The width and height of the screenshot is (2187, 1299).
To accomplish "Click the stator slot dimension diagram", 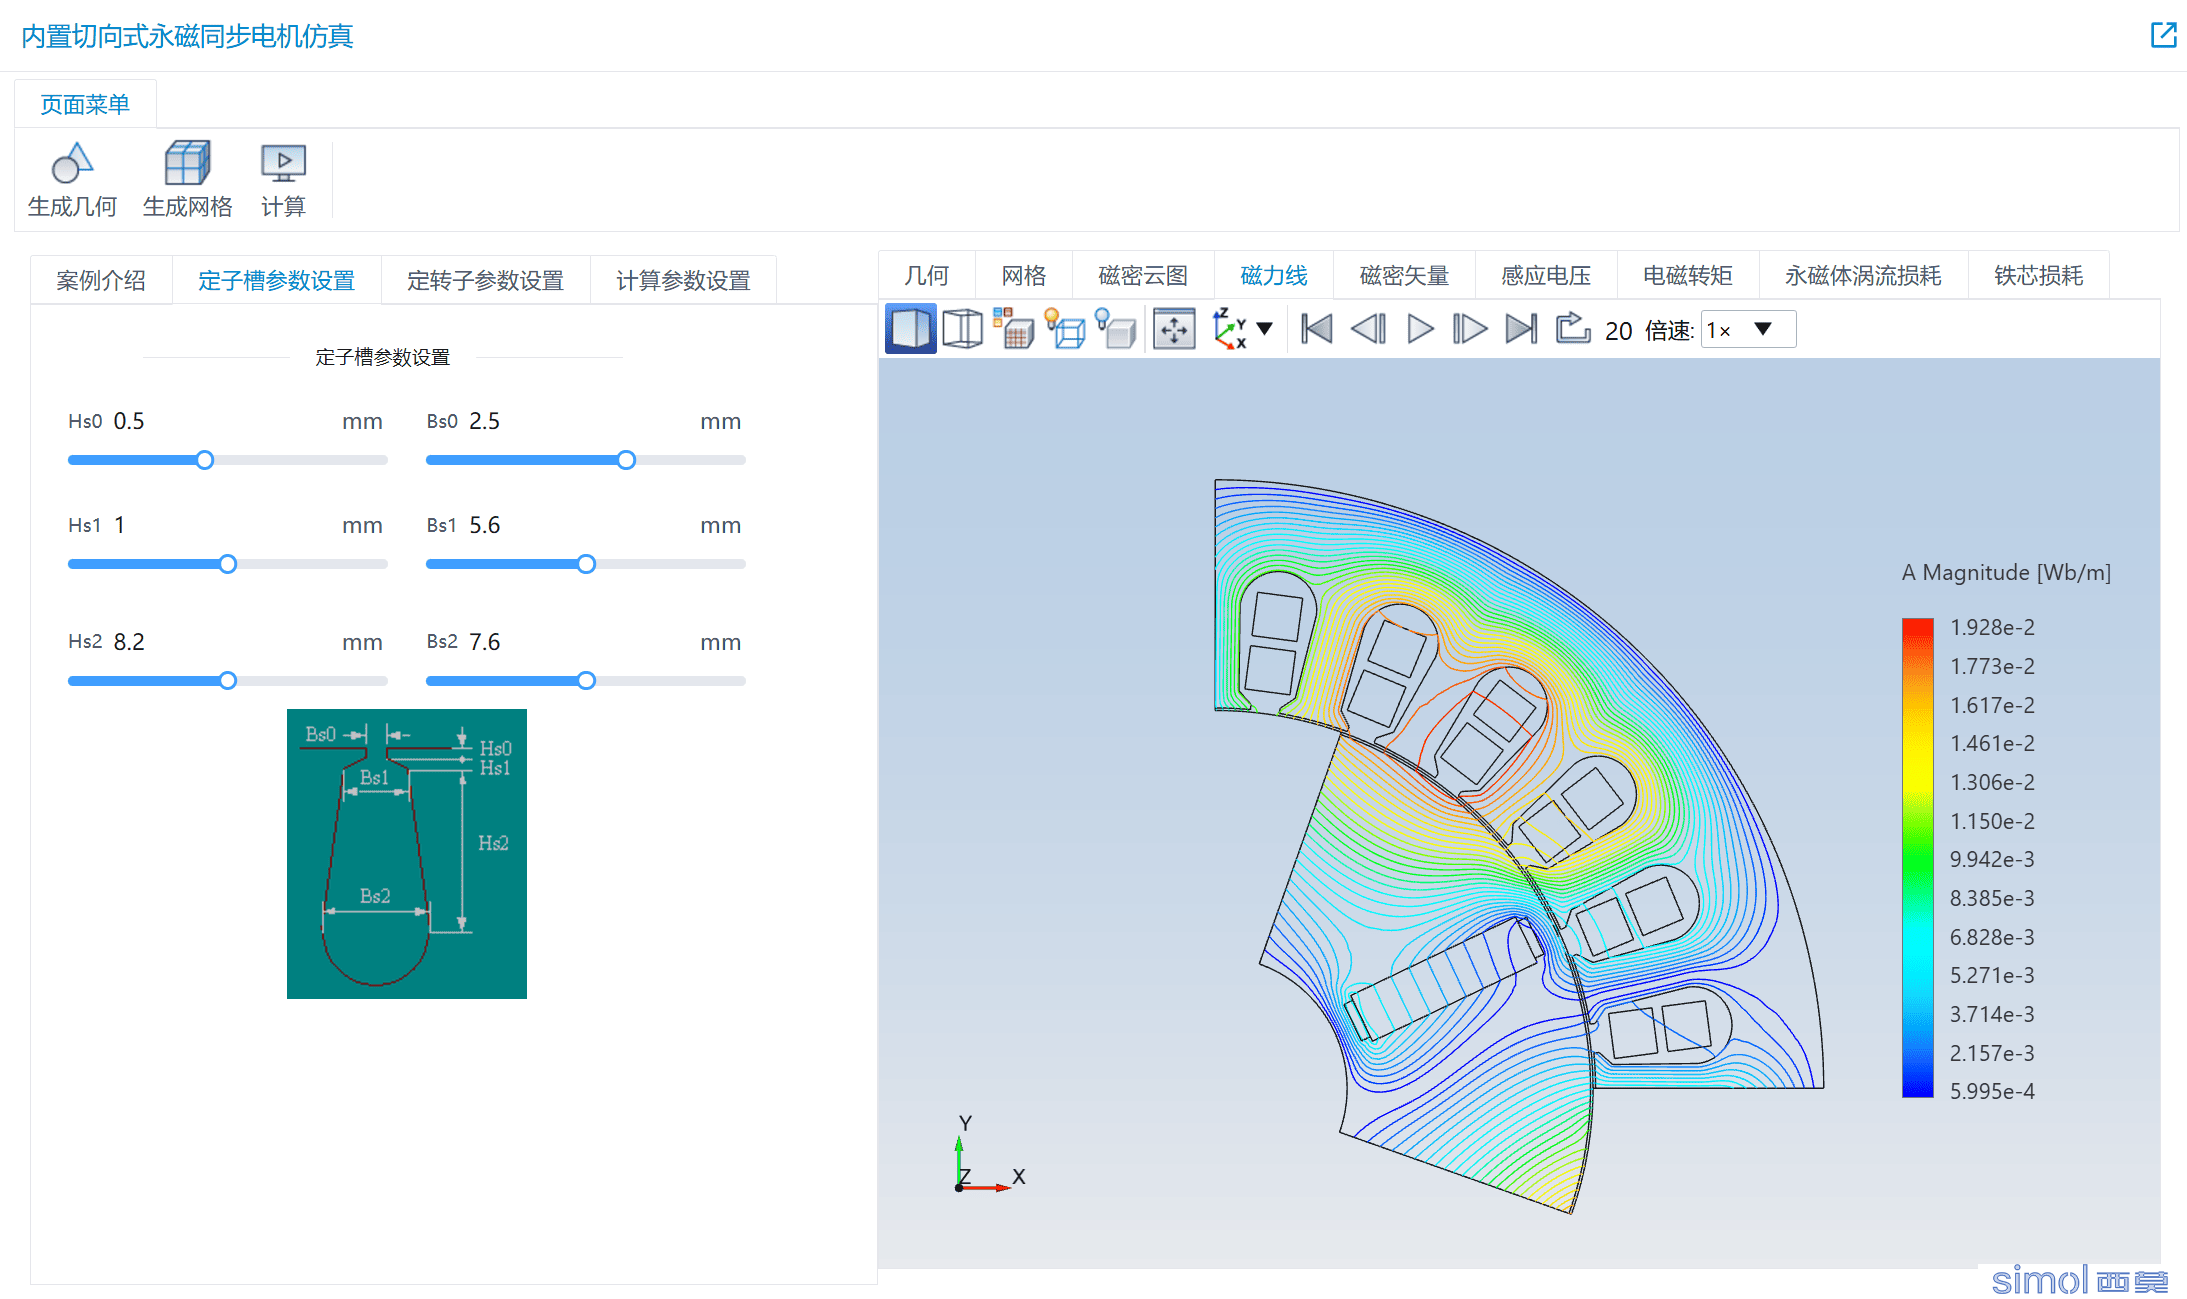I will tap(407, 854).
